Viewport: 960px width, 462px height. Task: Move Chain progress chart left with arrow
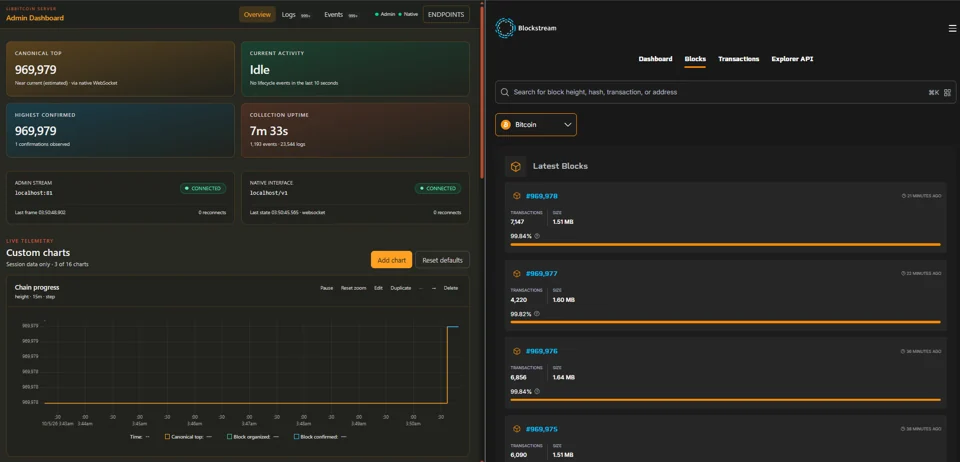tap(421, 288)
